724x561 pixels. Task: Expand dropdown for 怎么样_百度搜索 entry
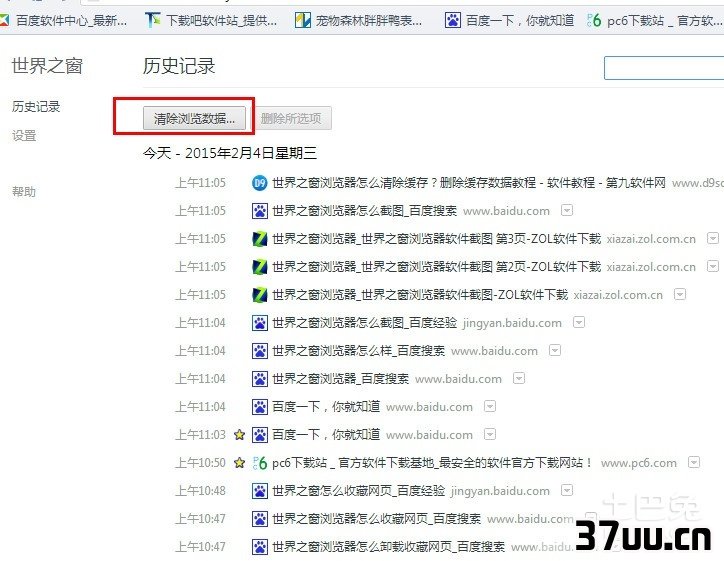click(x=555, y=350)
